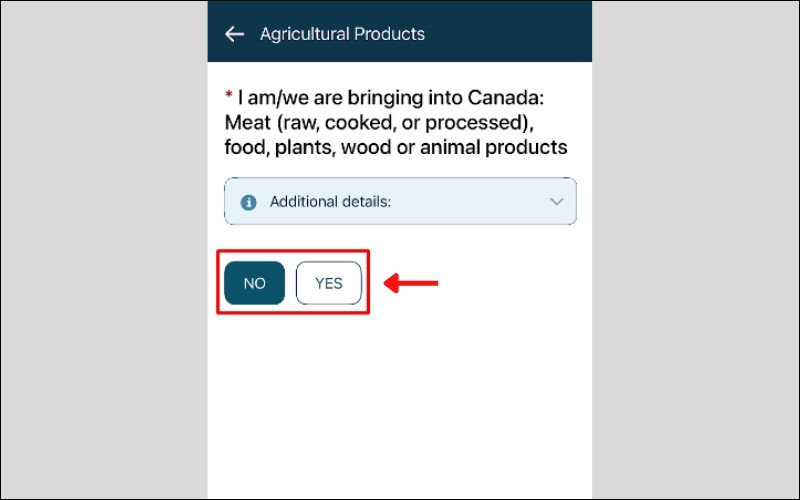Select the YES option

329,283
